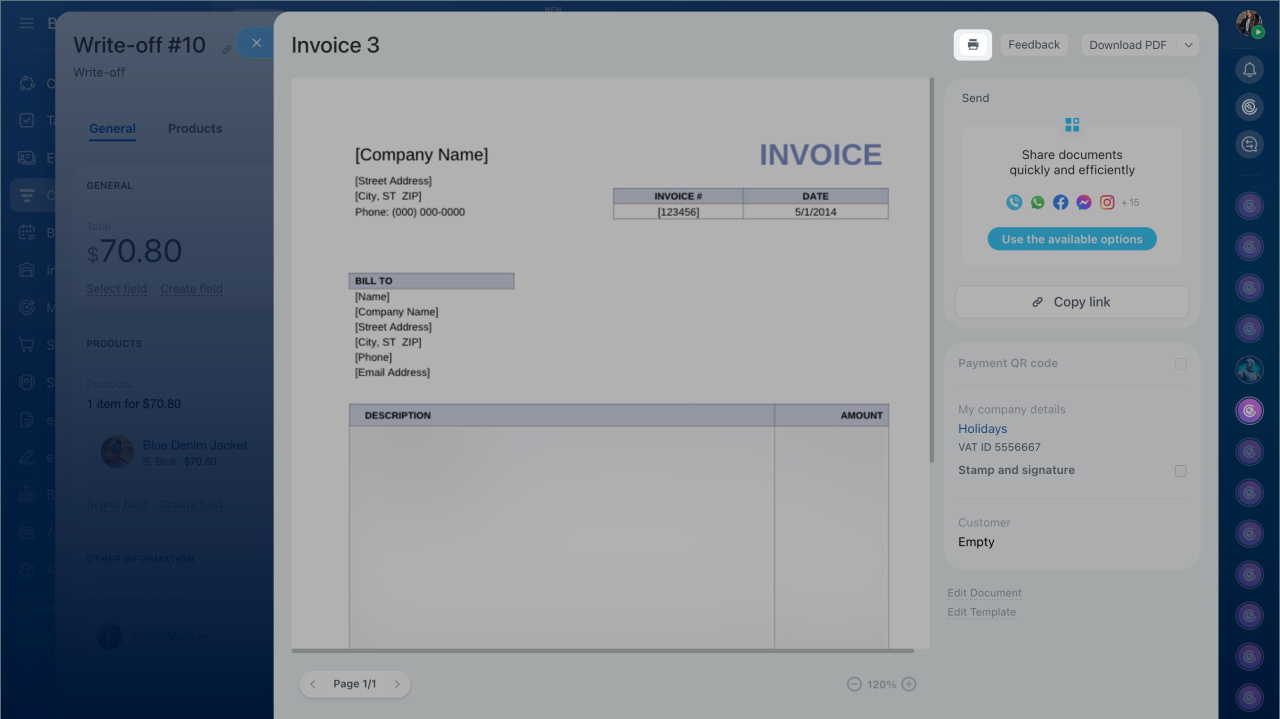The width and height of the screenshot is (1280, 719).
Task: Click the Instagram share icon
Action: click(x=1107, y=202)
